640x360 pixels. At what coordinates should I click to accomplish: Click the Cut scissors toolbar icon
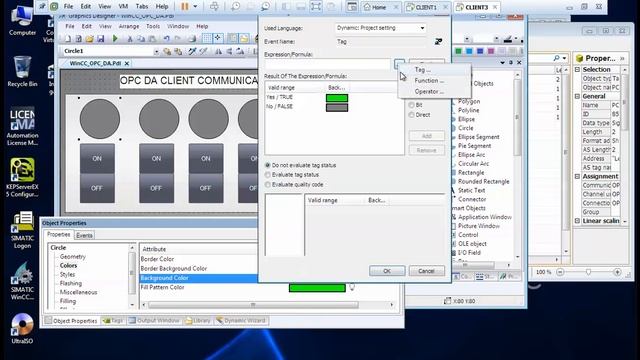point(130,39)
